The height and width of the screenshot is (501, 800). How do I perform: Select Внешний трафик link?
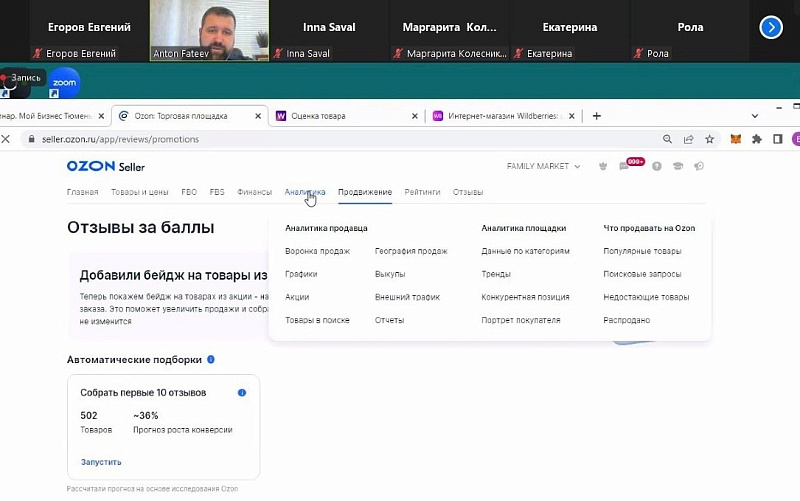407,297
